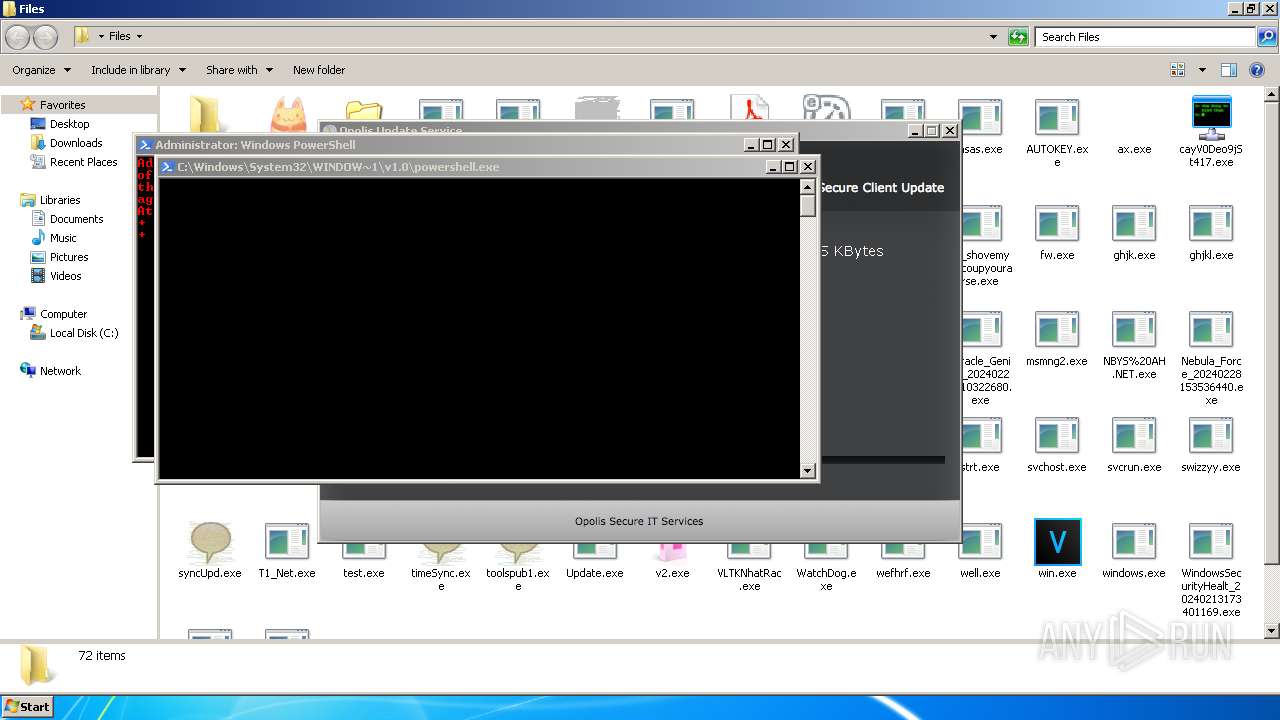The width and height of the screenshot is (1280, 720).
Task: Select Computer in the navigation pane
Action: tap(63, 314)
